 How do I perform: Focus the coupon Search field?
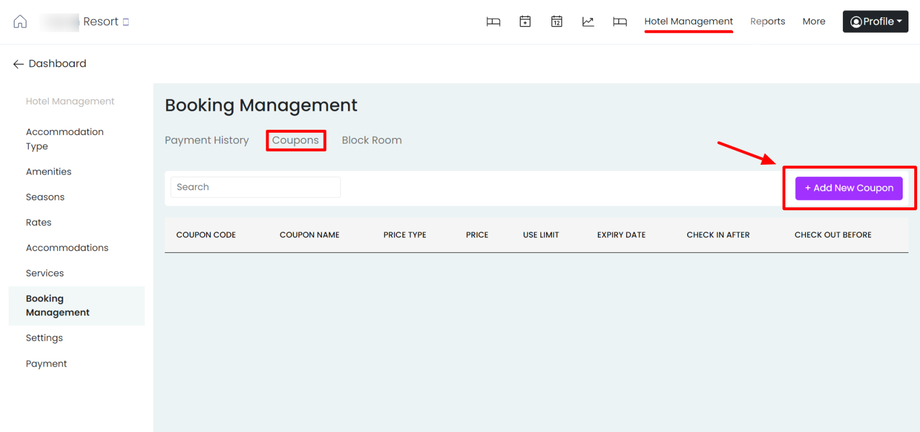(255, 187)
